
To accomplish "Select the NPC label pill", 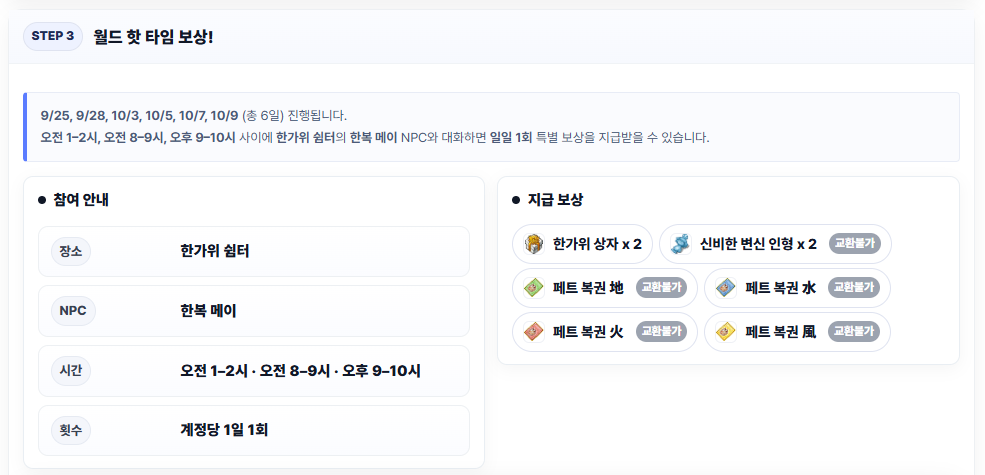I will [x=73, y=311].
